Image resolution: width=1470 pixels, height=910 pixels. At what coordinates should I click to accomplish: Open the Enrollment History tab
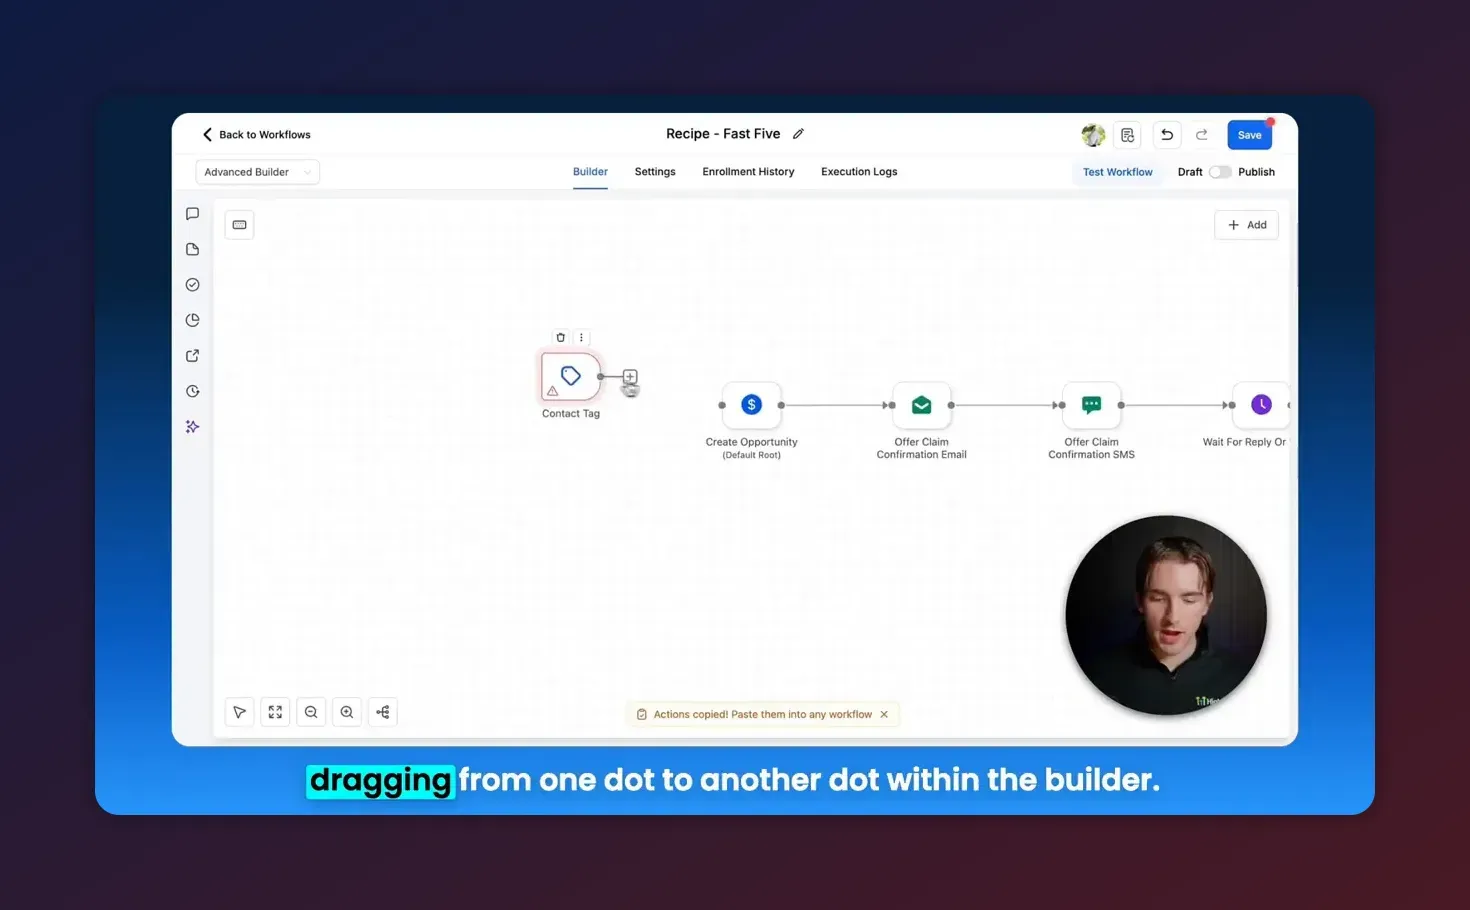[x=748, y=171]
